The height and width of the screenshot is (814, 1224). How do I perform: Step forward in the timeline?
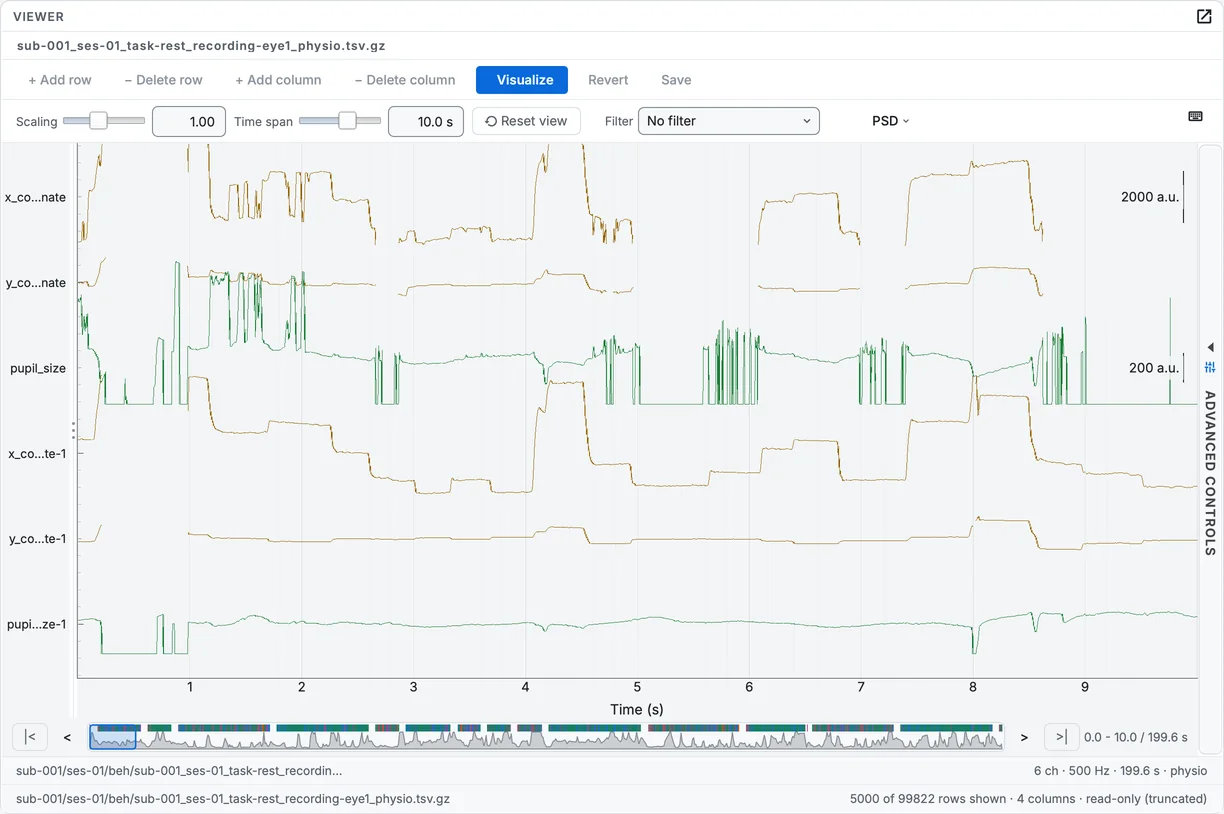pos(1024,737)
